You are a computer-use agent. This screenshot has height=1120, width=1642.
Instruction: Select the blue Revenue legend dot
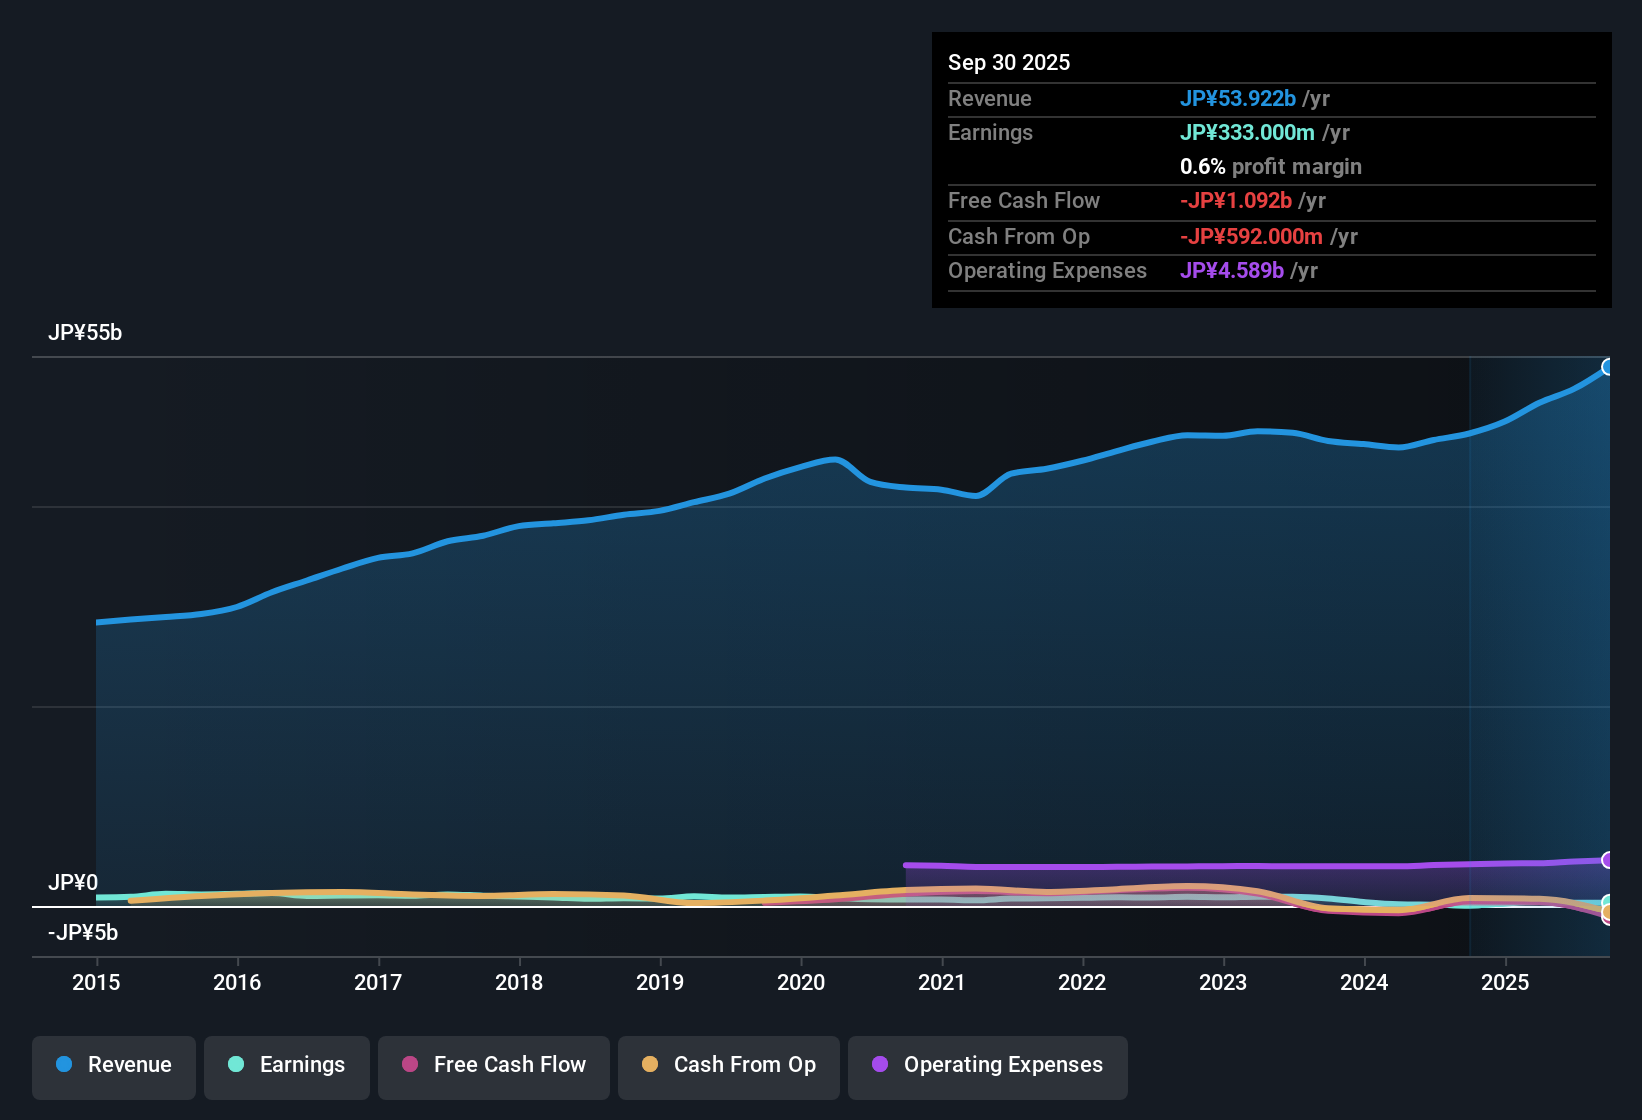click(x=63, y=1065)
